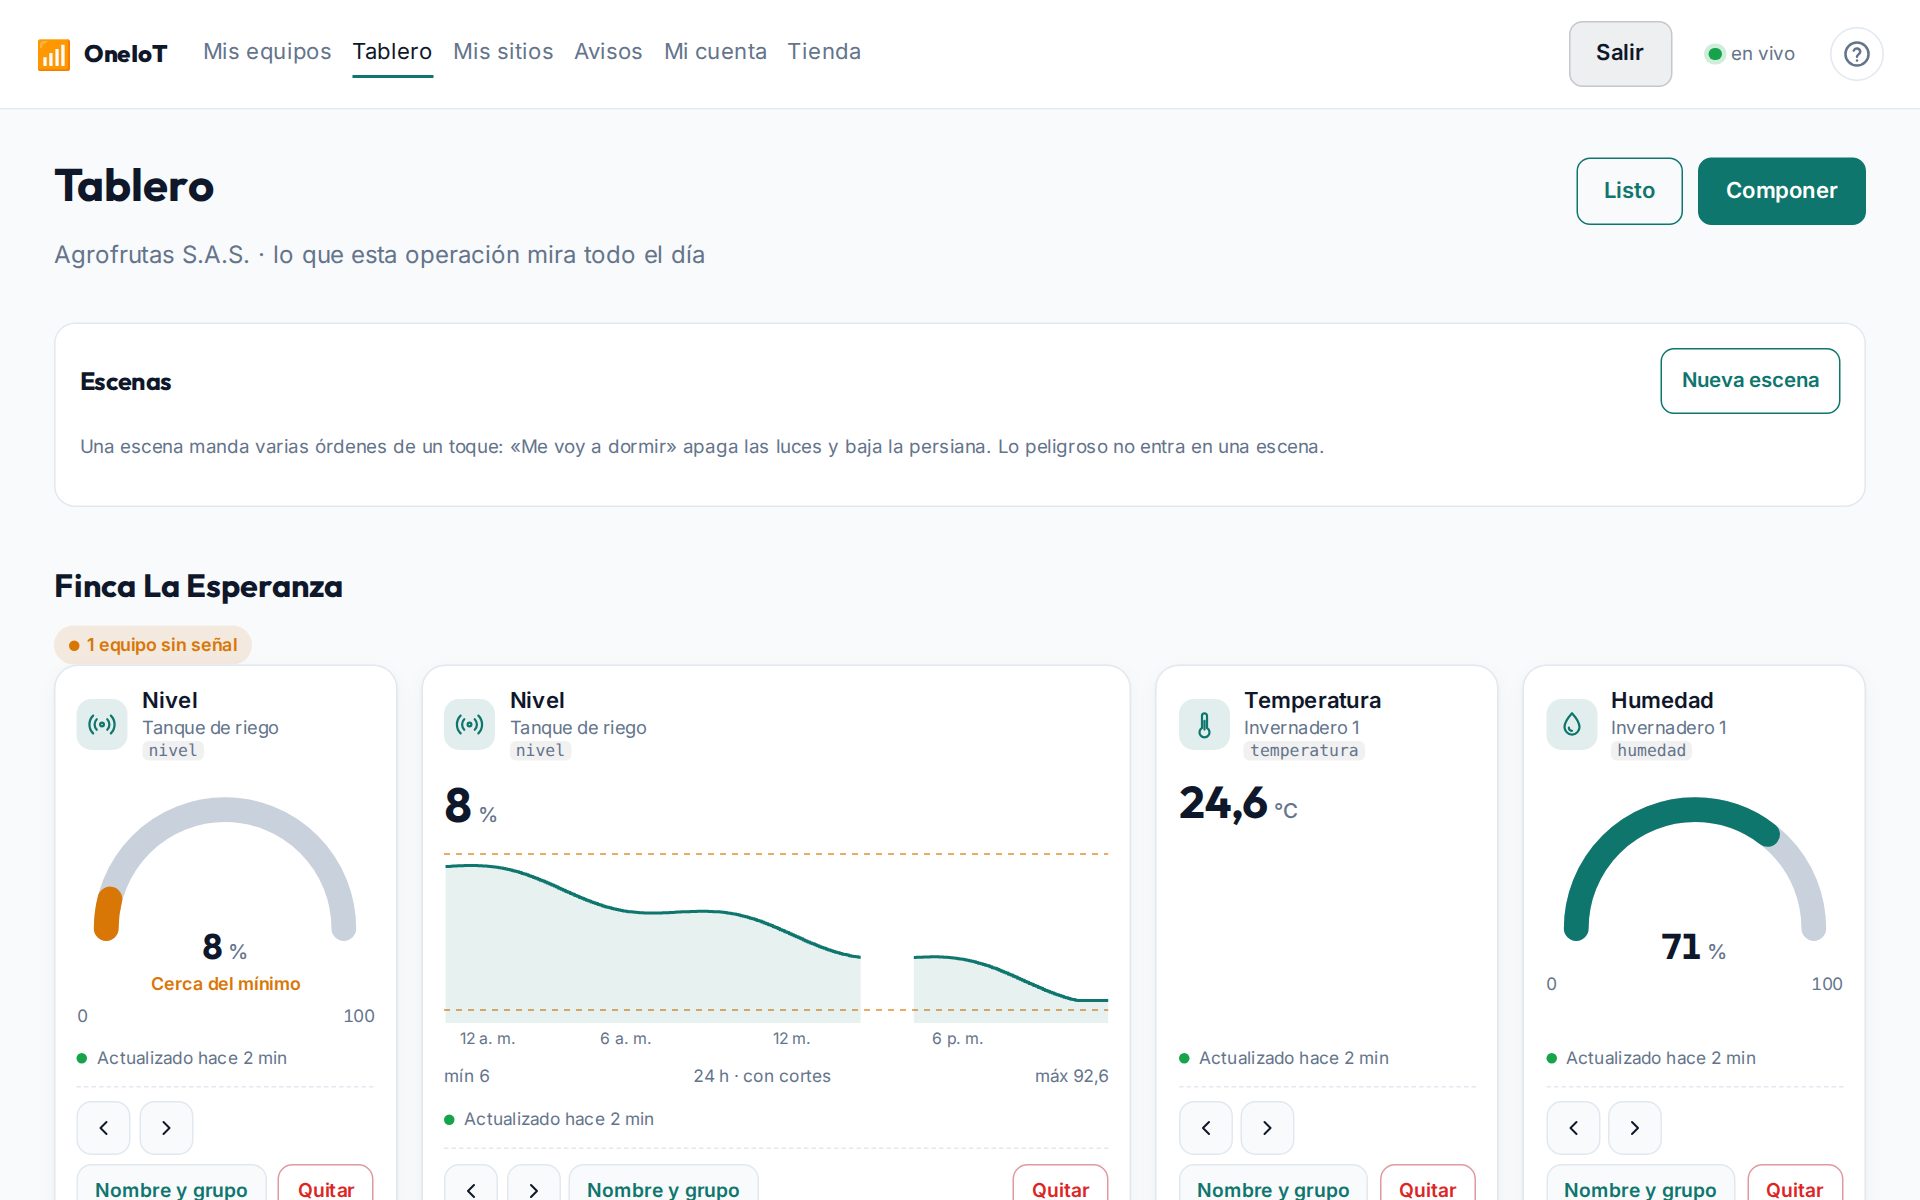This screenshot has width=1920, height=1200.
Task: Open the Tienda tab
Action: (824, 52)
